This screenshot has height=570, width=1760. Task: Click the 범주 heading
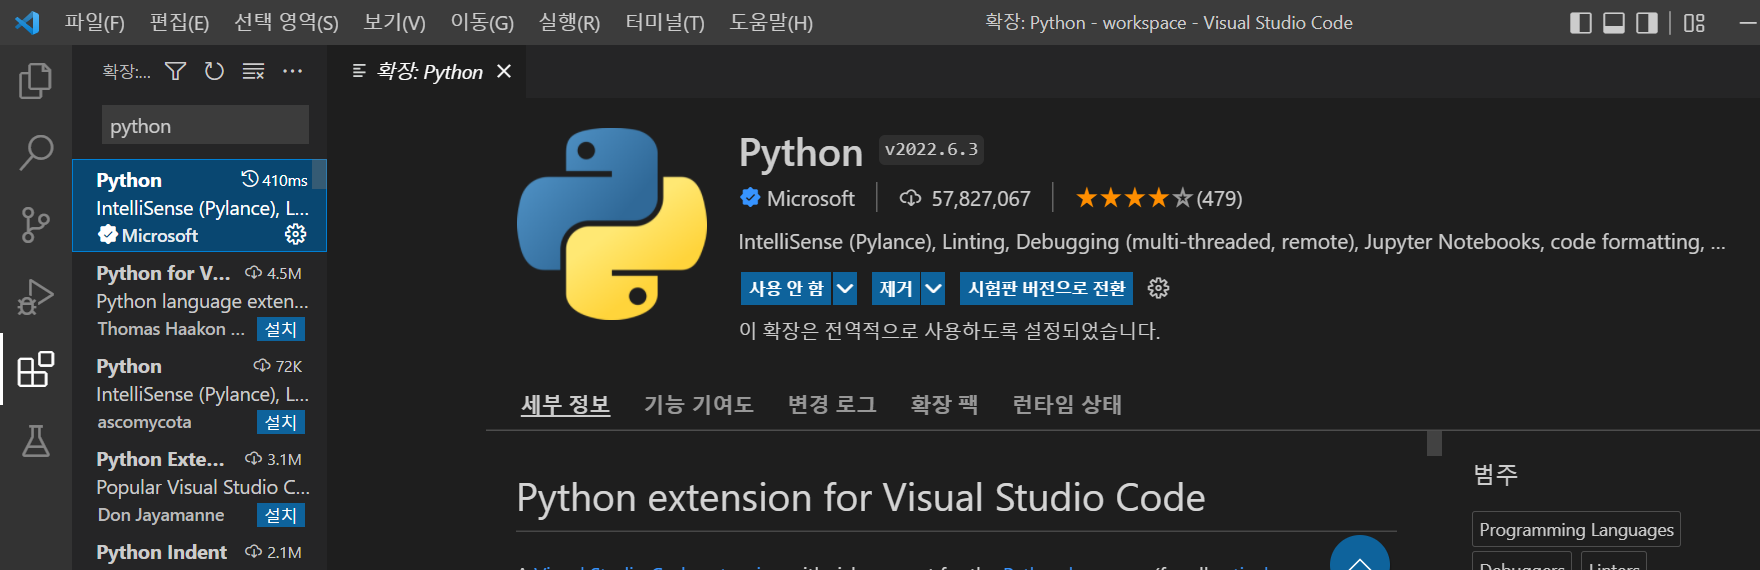click(1495, 474)
